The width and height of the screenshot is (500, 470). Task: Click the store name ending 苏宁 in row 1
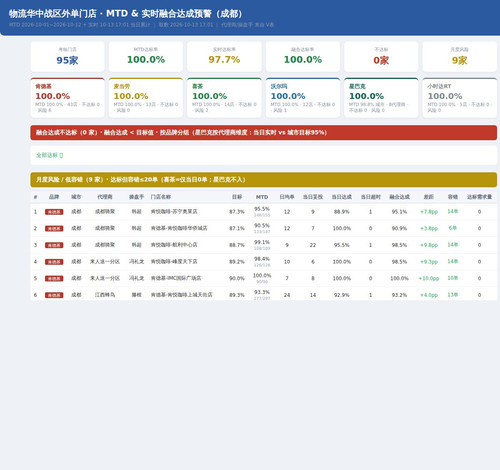174,212
